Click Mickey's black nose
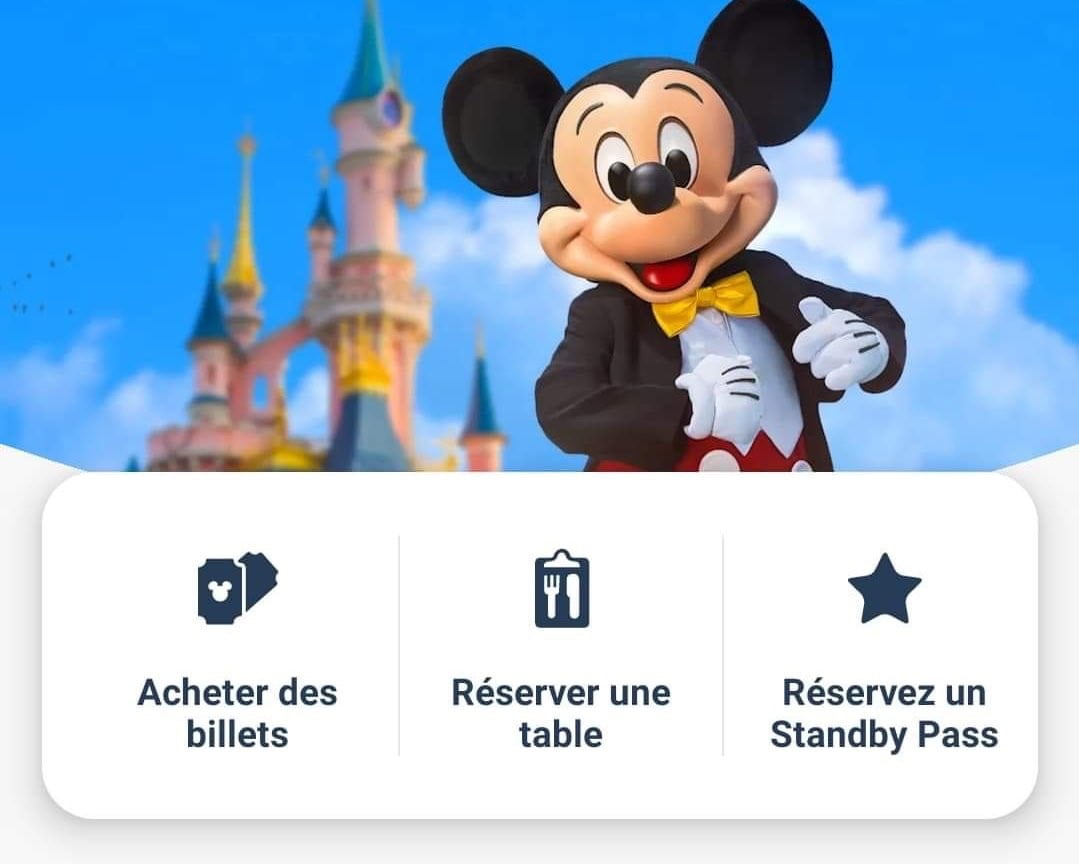The width and height of the screenshot is (1079, 864). click(x=650, y=187)
